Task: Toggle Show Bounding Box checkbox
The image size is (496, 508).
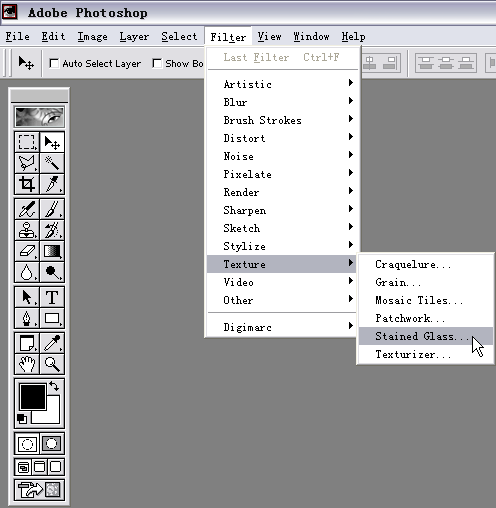Action: [157, 63]
